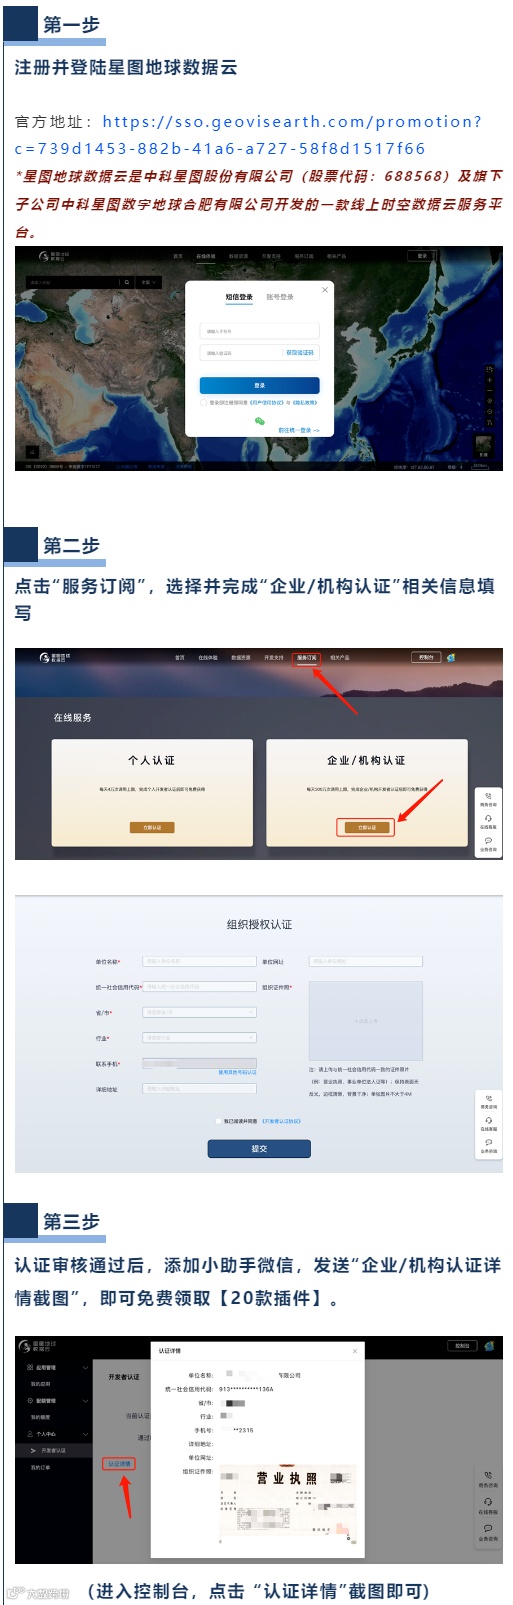Click the map search magnifier icon

coord(127,283)
